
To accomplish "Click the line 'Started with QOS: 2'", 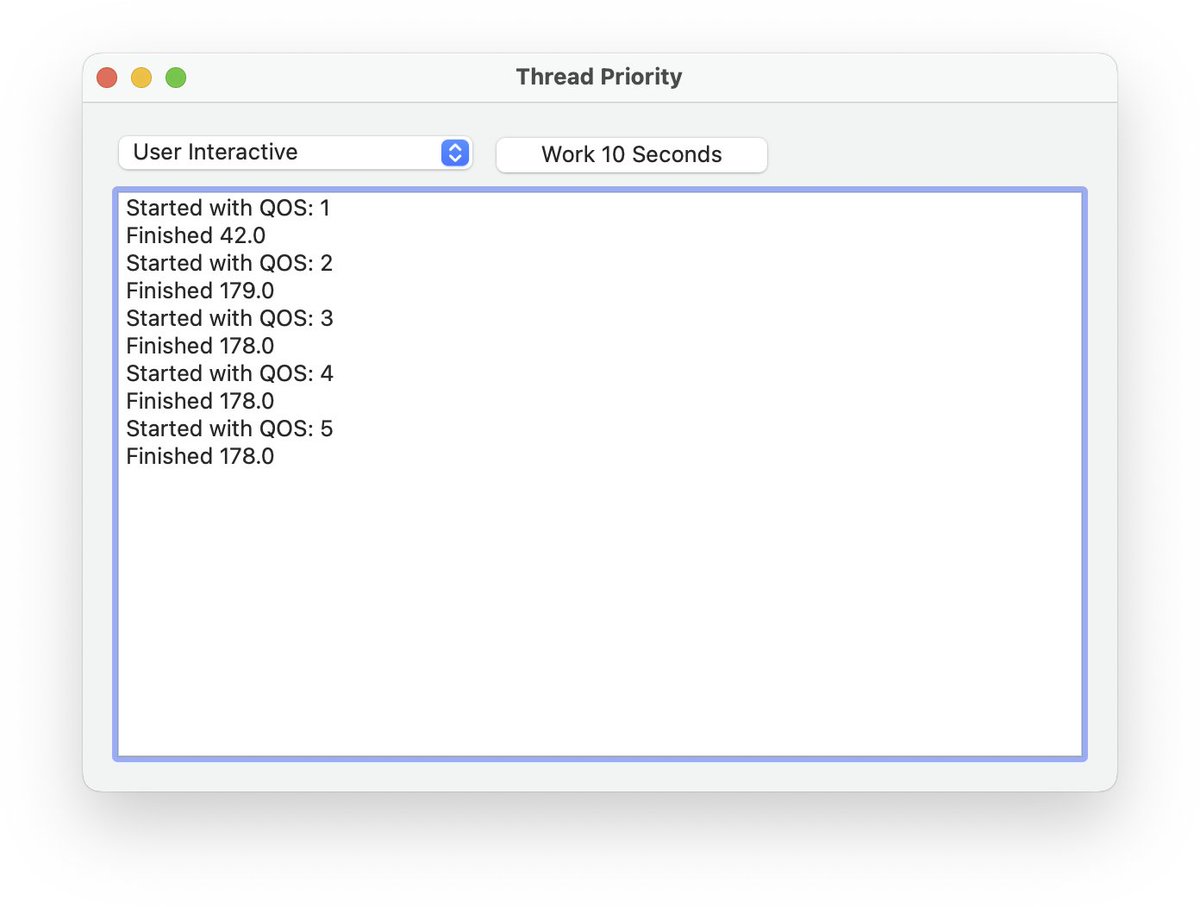I will coord(230,263).
